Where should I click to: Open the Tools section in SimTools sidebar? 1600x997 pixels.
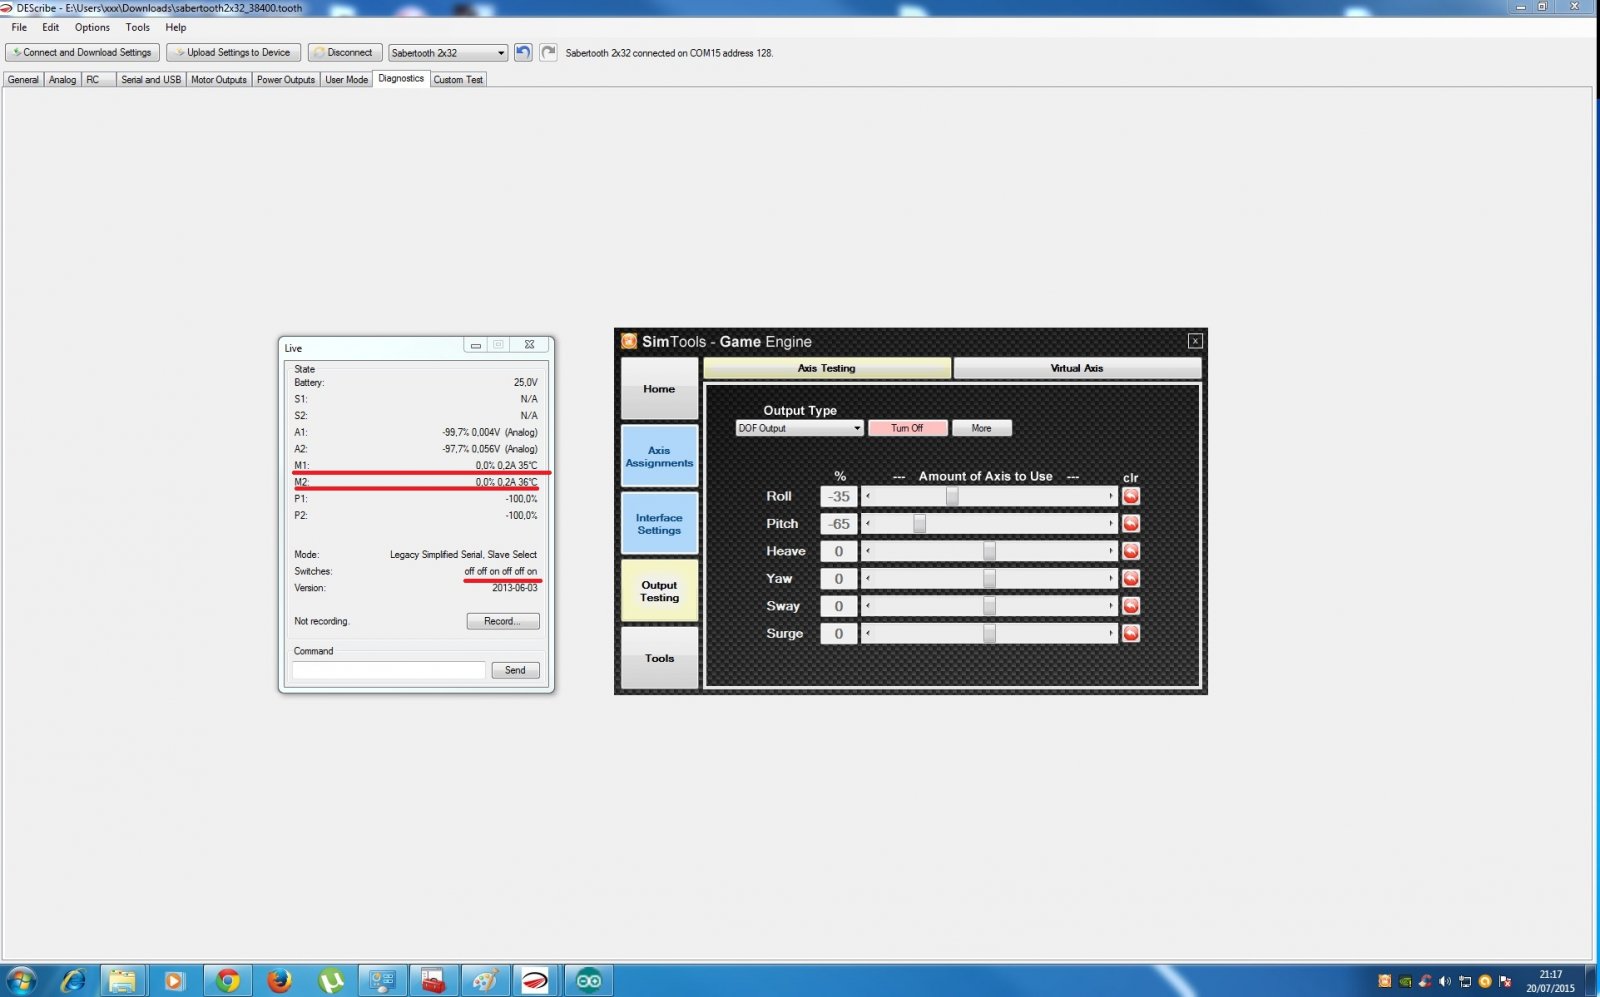pos(659,658)
